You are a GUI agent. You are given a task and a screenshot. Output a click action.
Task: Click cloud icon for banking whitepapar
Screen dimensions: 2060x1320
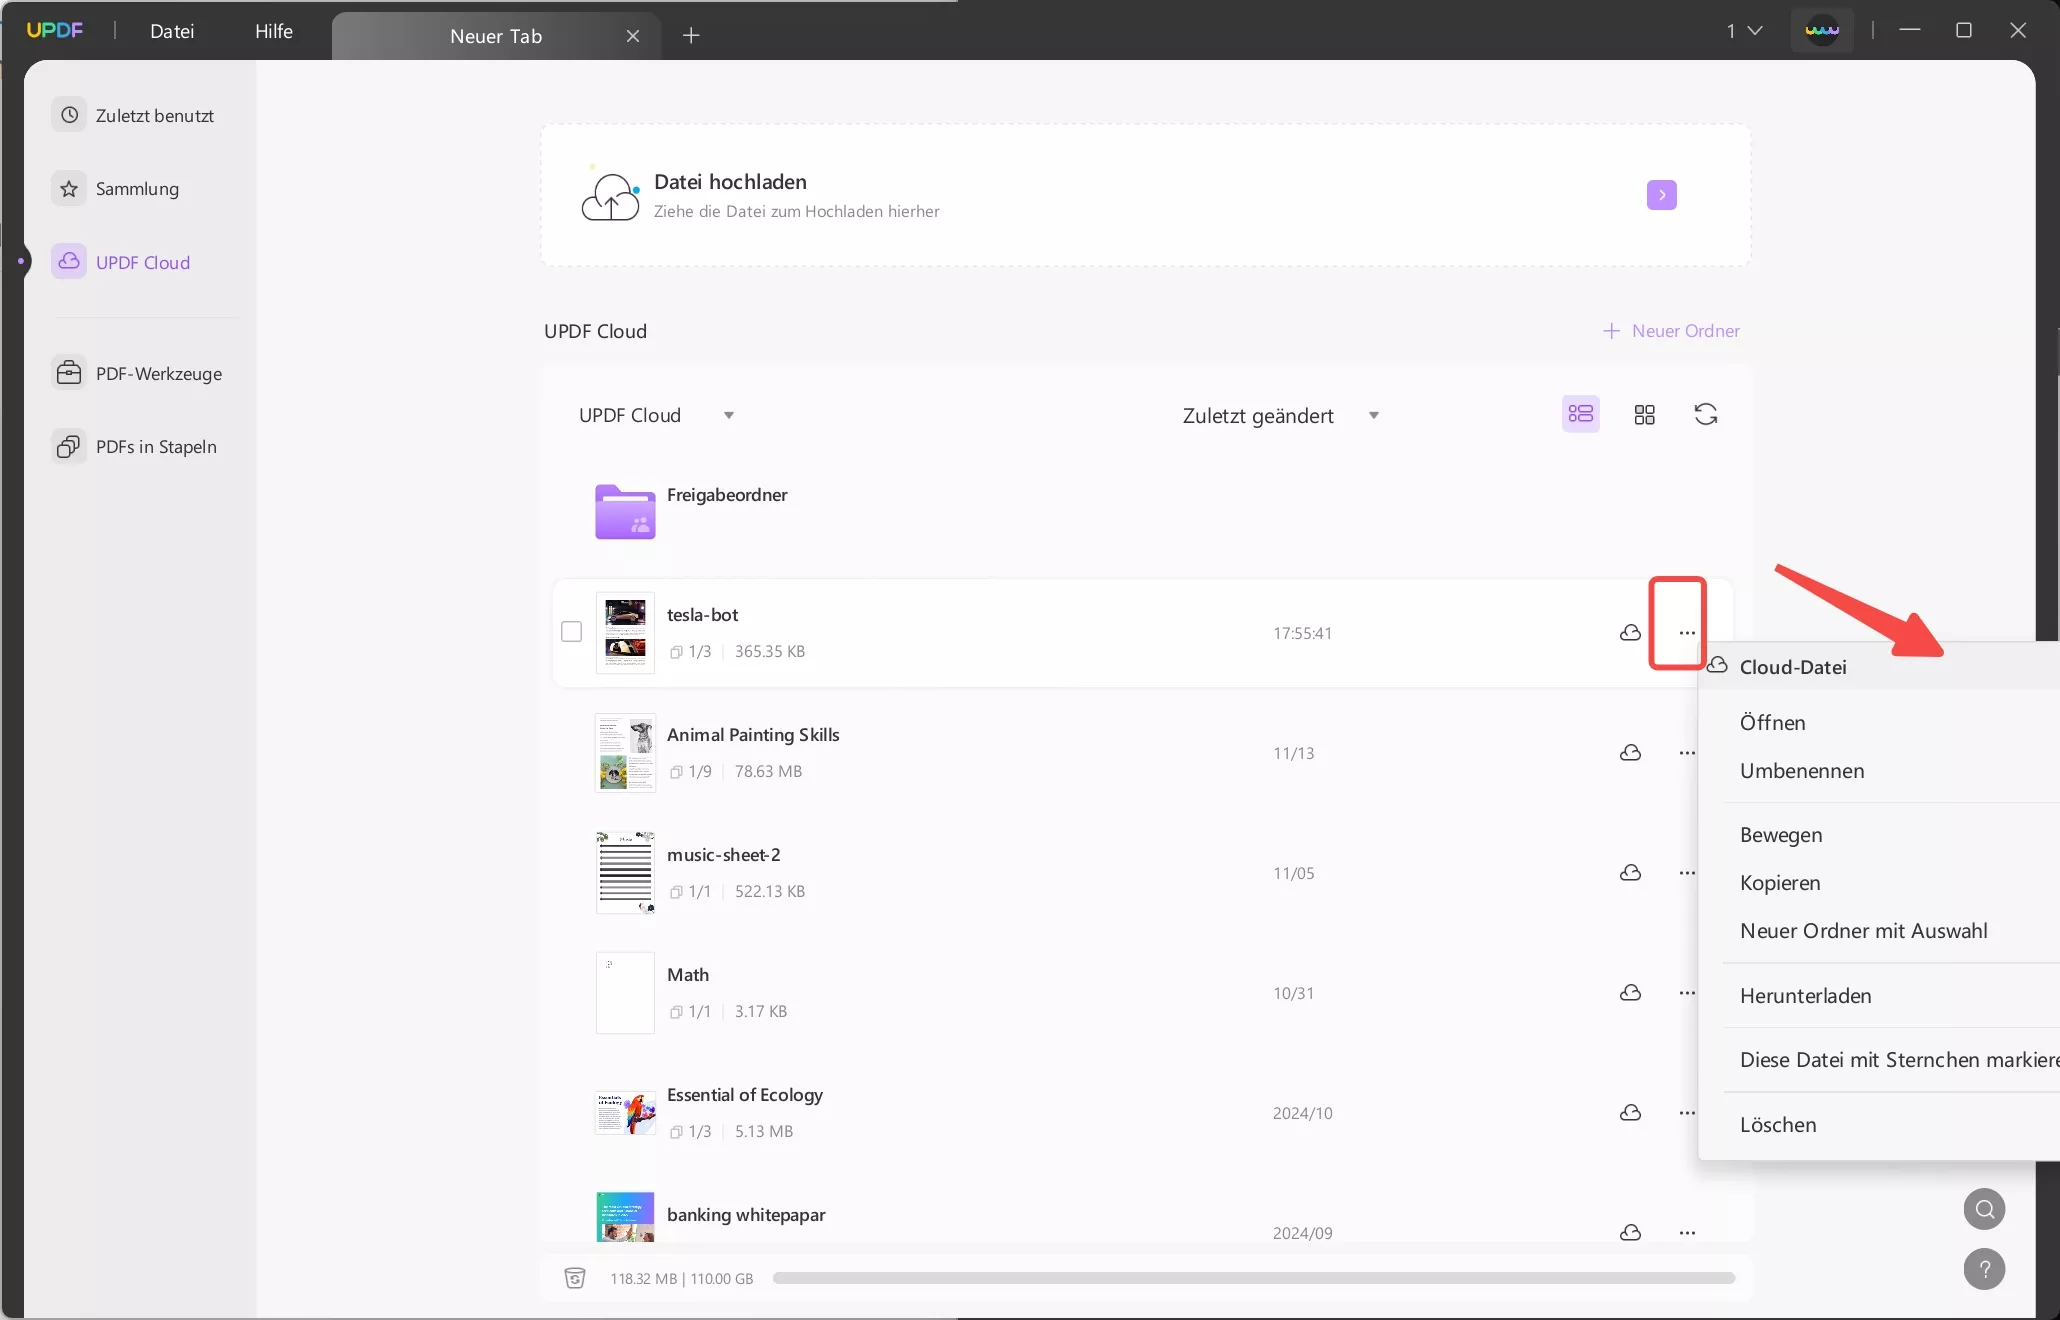[x=1630, y=1233]
